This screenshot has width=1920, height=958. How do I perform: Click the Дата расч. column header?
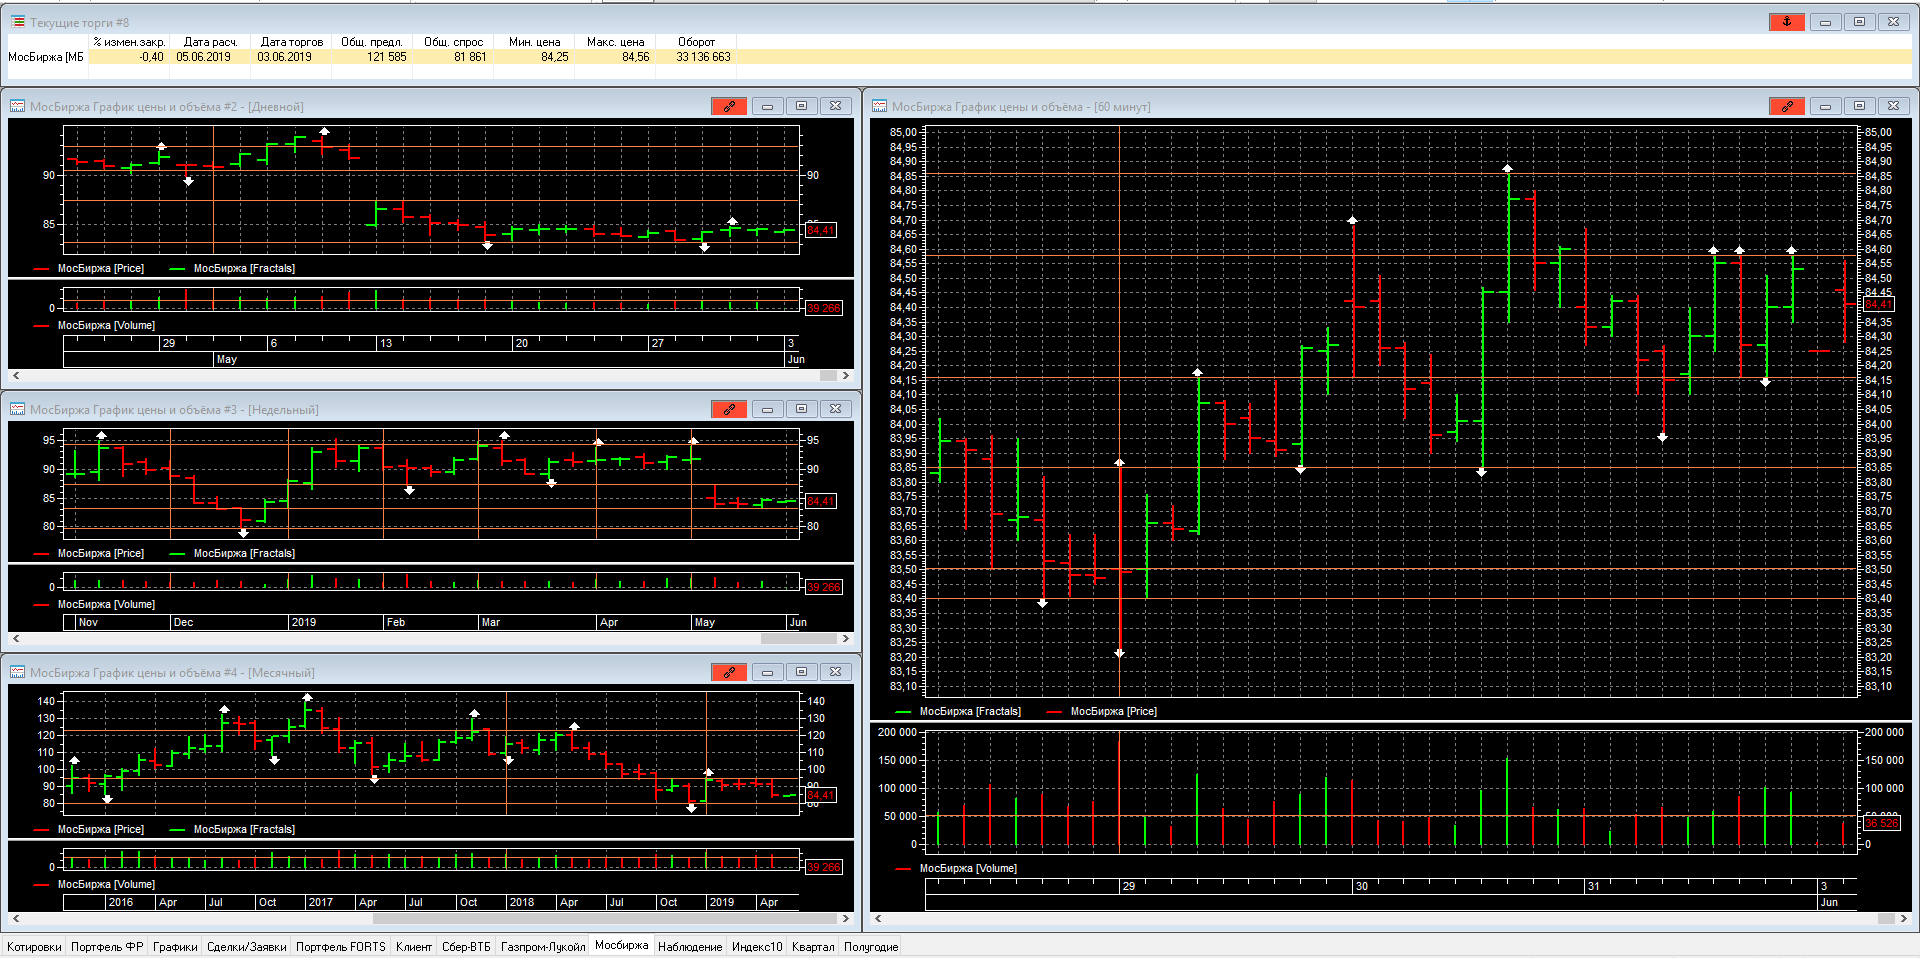pyautogui.click(x=210, y=42)
